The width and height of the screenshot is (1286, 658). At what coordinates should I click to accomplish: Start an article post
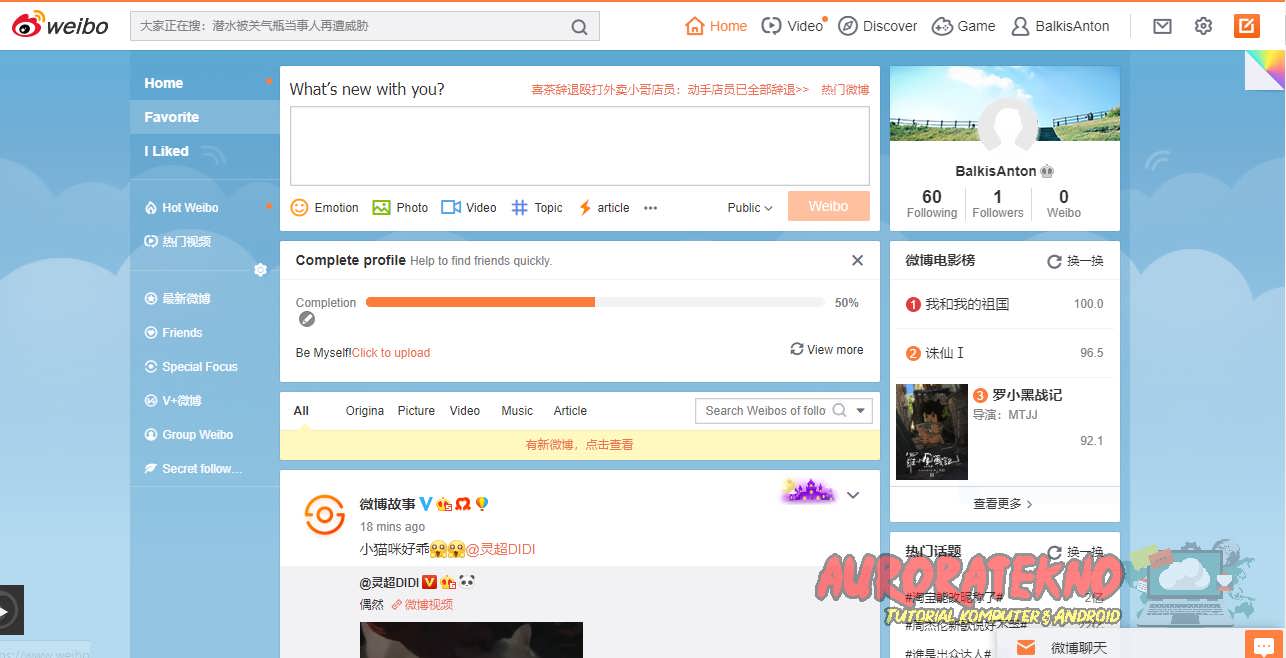click(604, 208)
